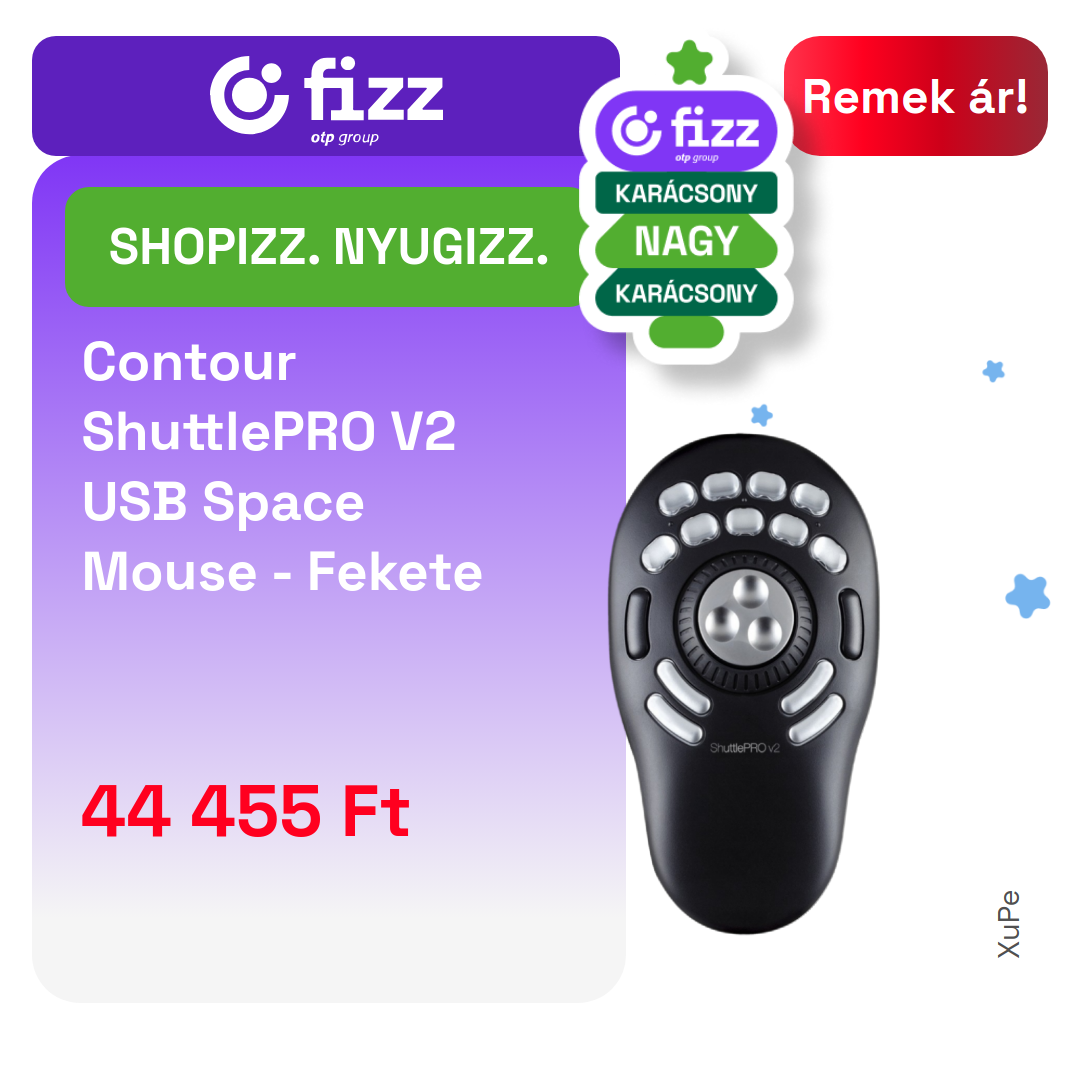Click the green star atop Christmas tree badge

click(x=689, y=63)
